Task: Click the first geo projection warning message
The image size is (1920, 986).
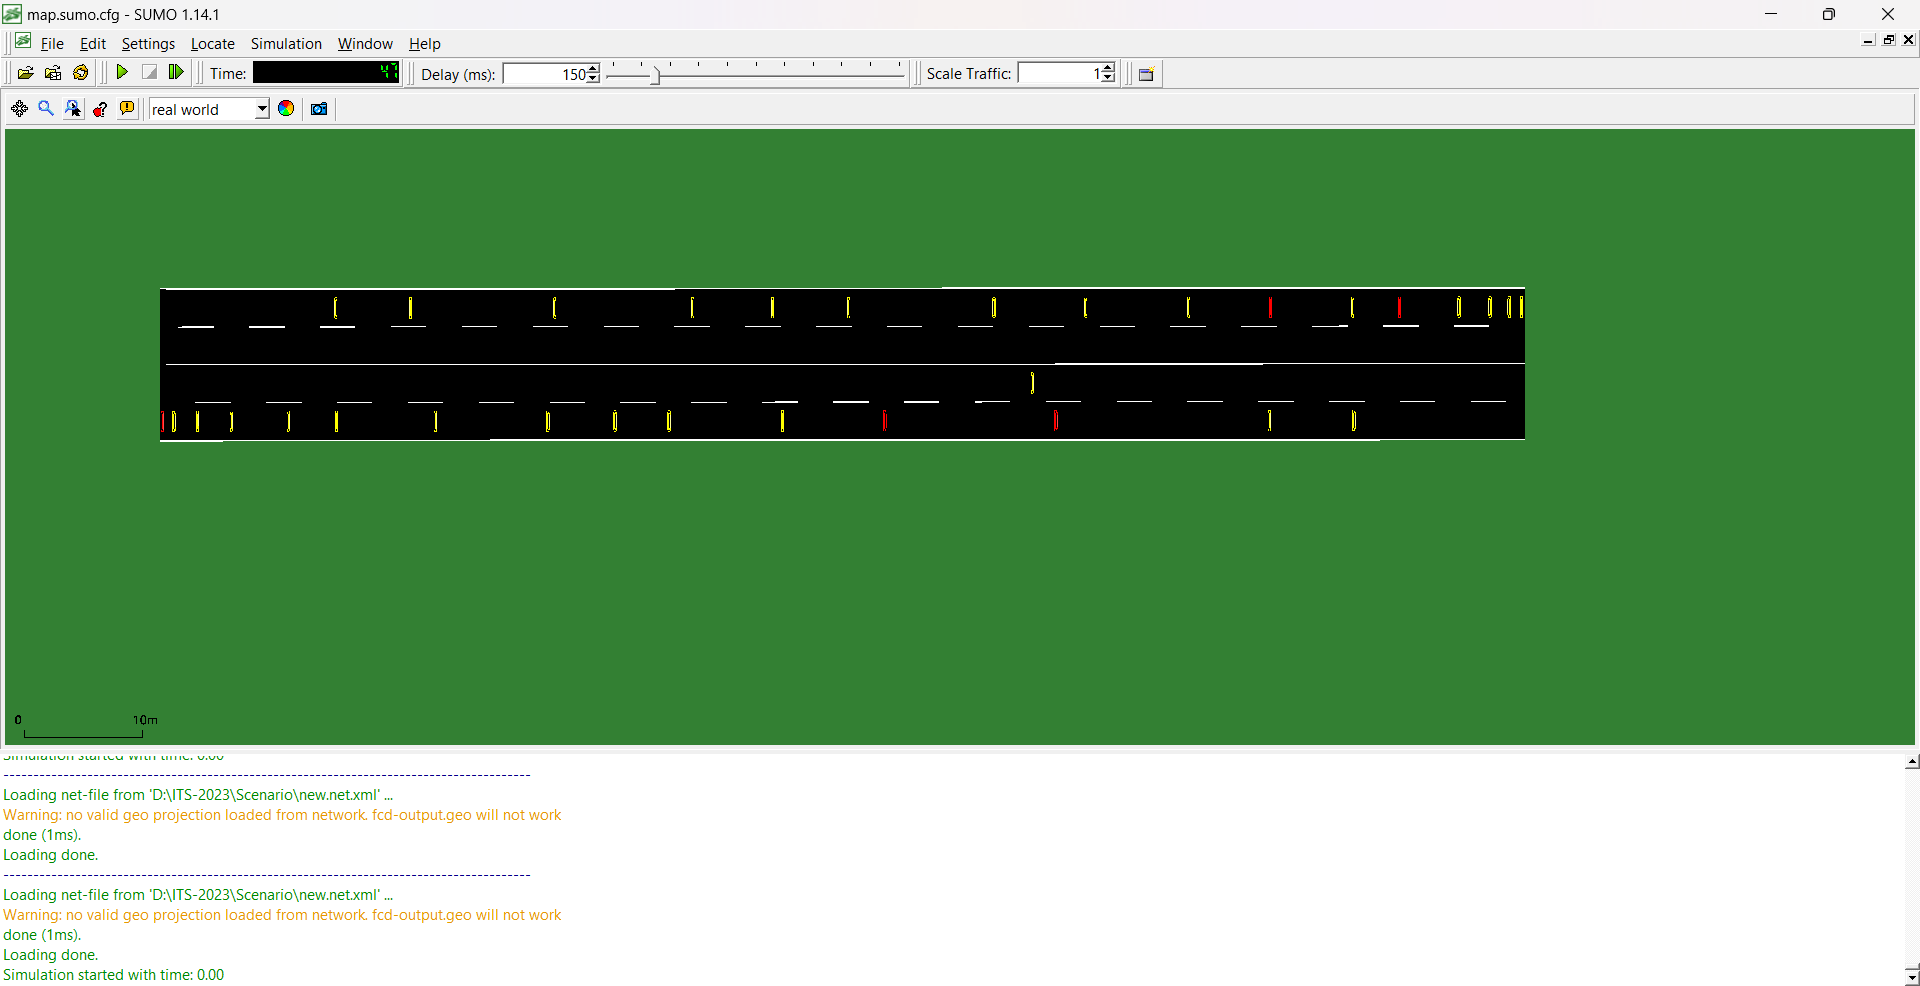Action: coord(282,815)
